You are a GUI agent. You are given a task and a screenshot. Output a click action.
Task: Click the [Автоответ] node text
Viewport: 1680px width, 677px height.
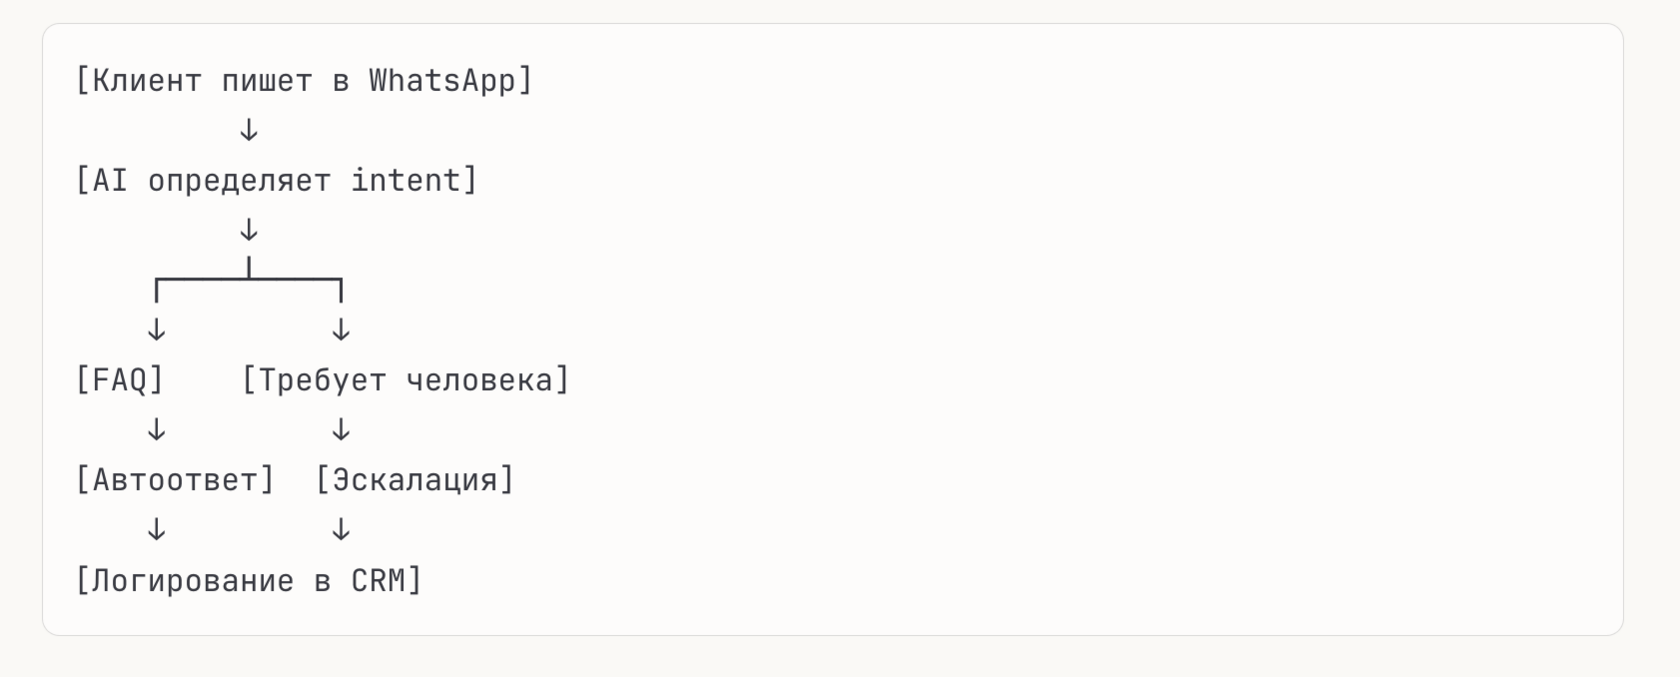[x=175, y=480]
